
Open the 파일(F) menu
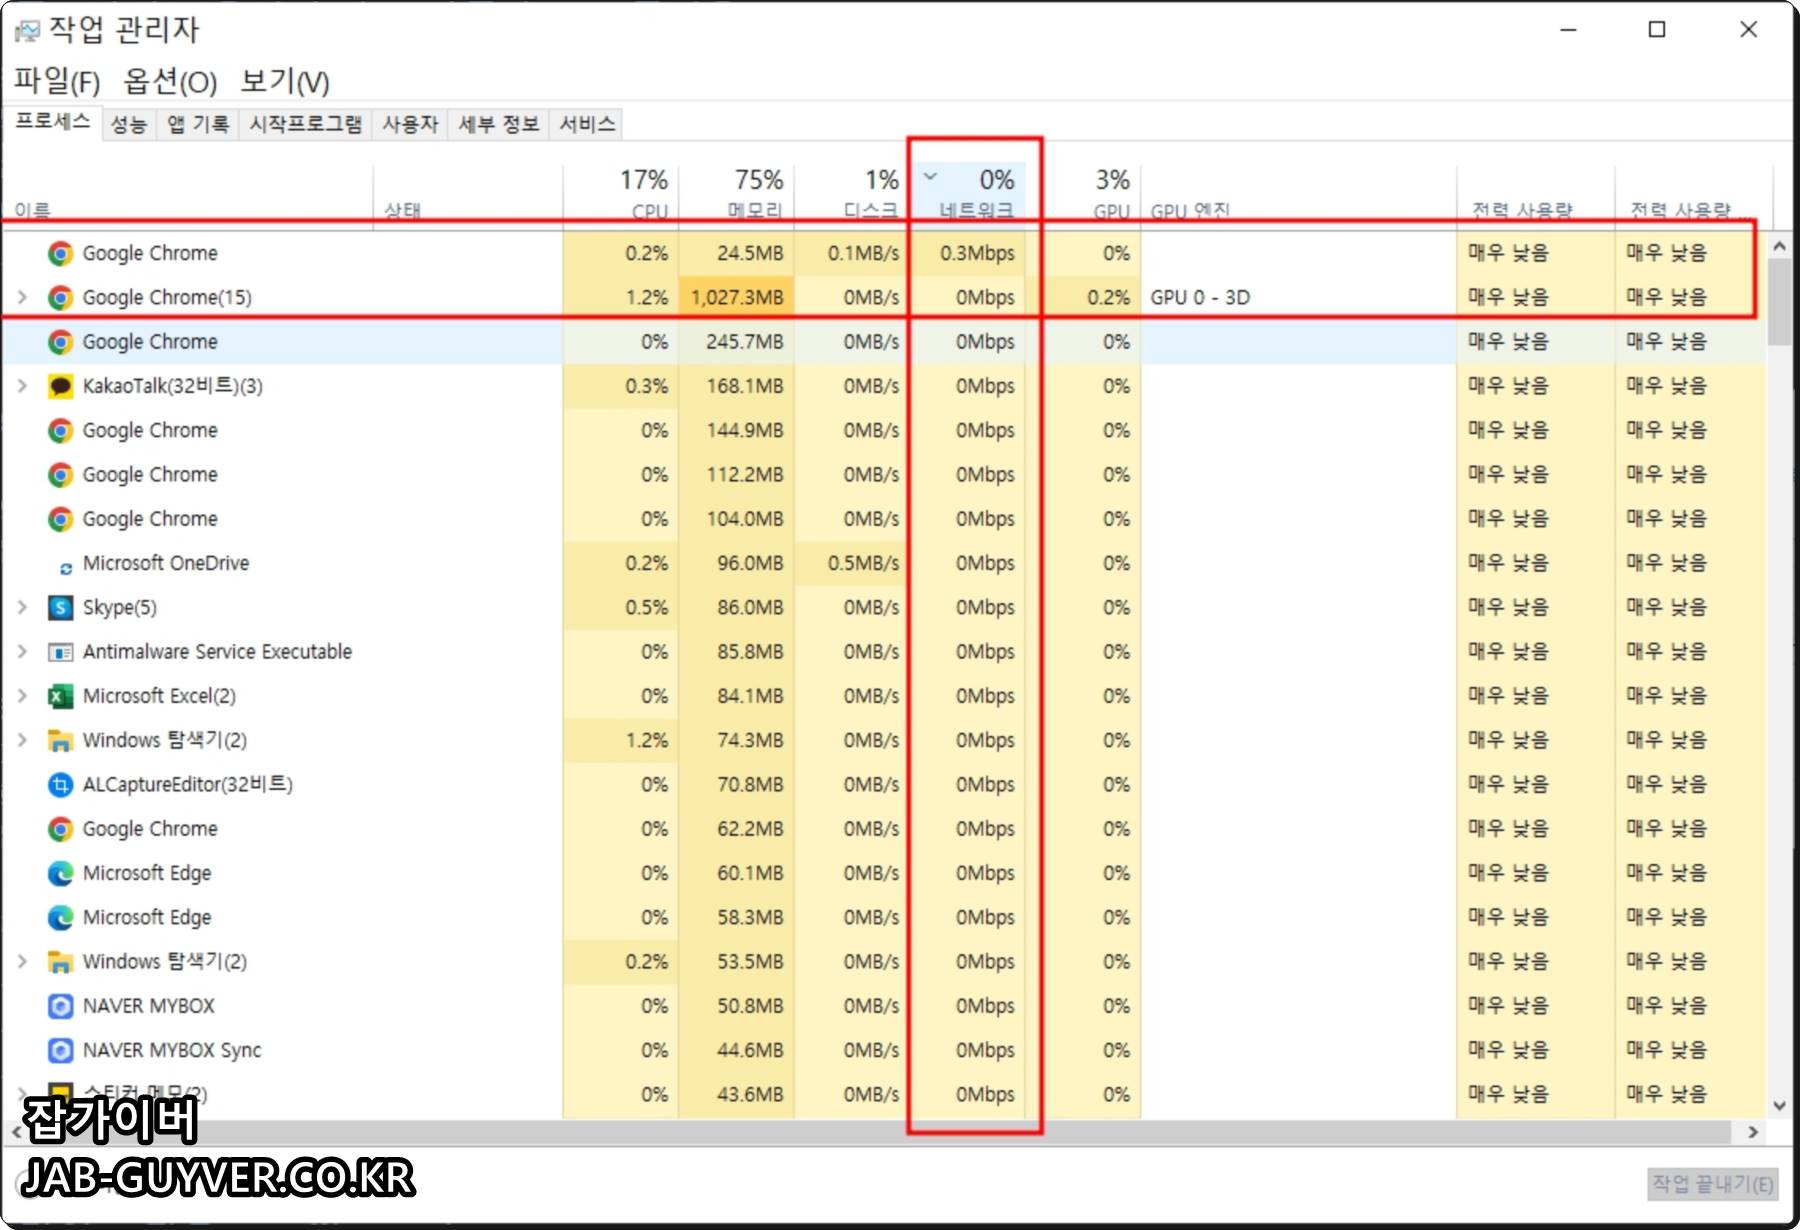(x=56, y=81)
